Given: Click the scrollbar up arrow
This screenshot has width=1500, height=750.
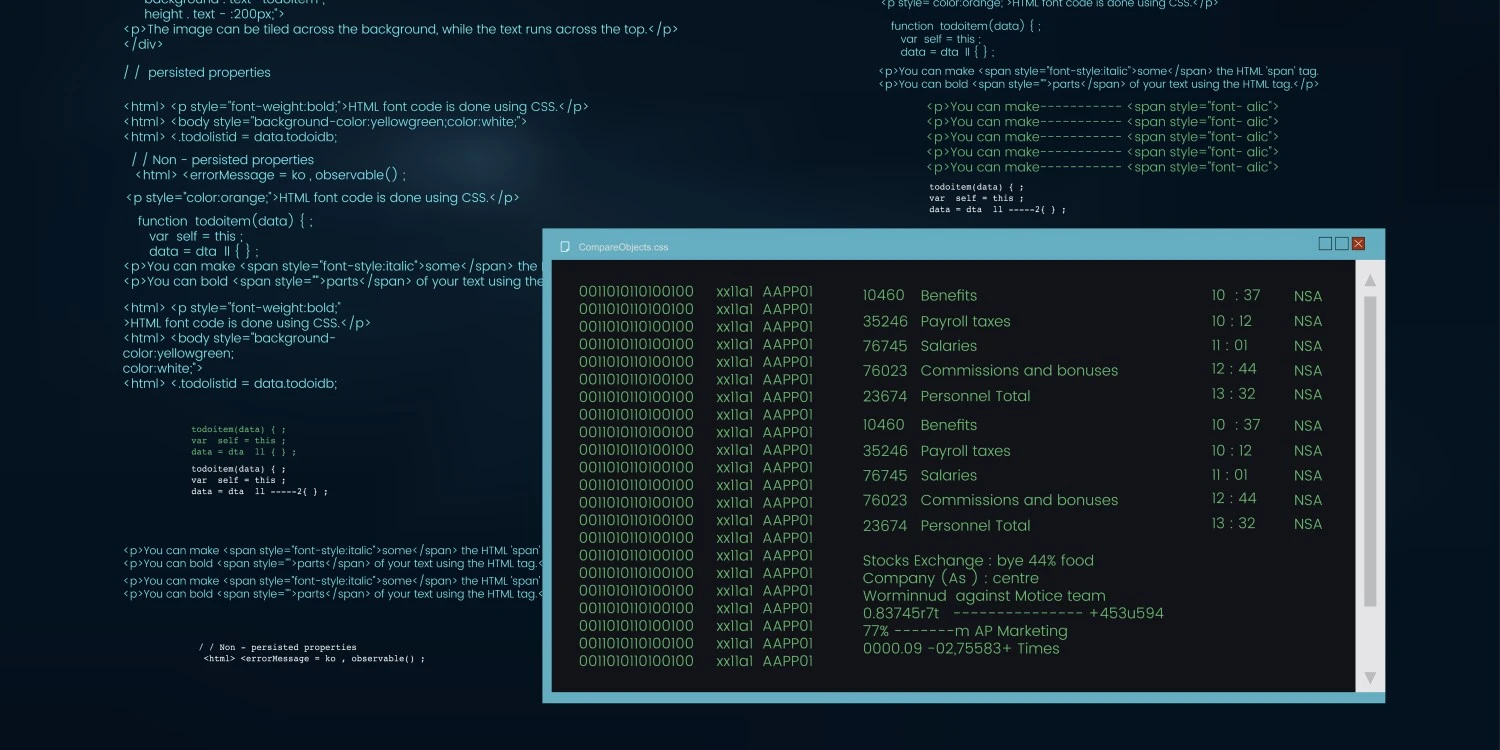Looking at the screenshot, I should coord(1370,280).
